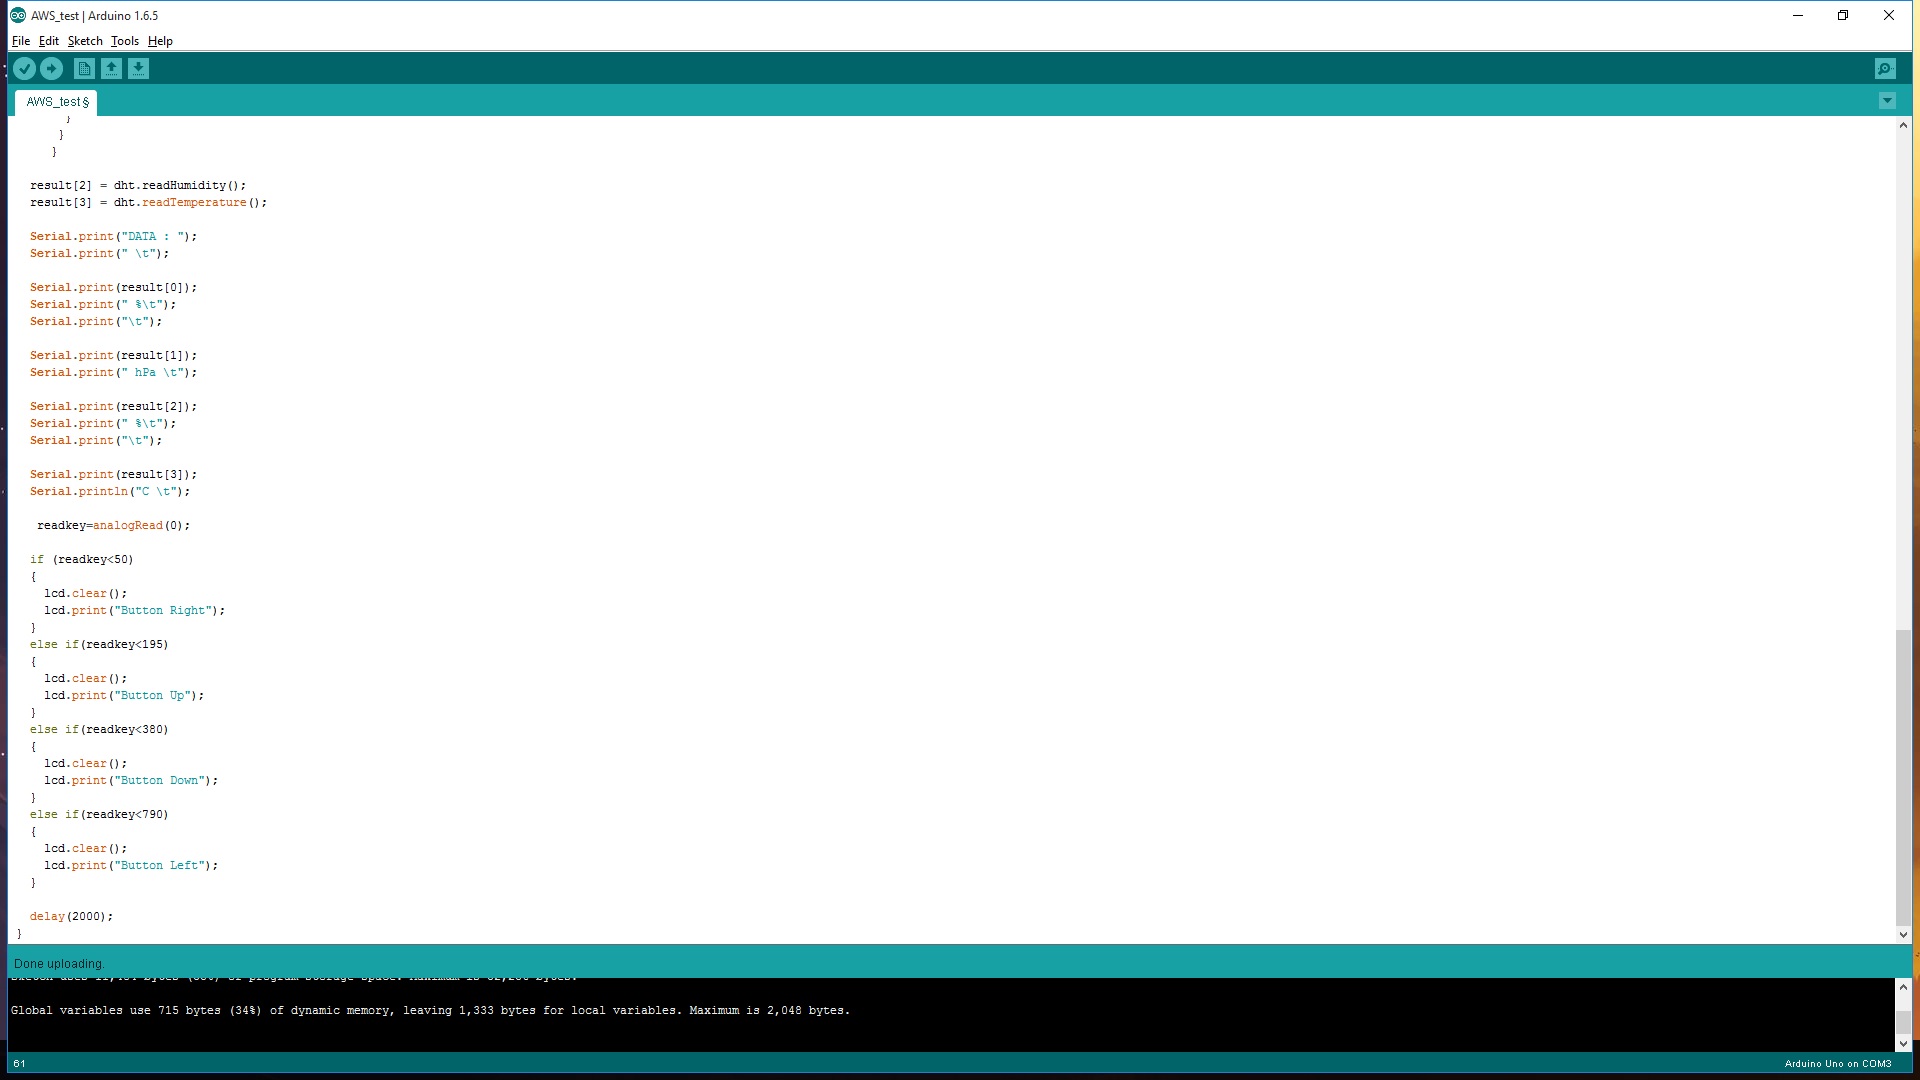
Task: Click the editor scrollbar up arrow
Action: 1903,126
